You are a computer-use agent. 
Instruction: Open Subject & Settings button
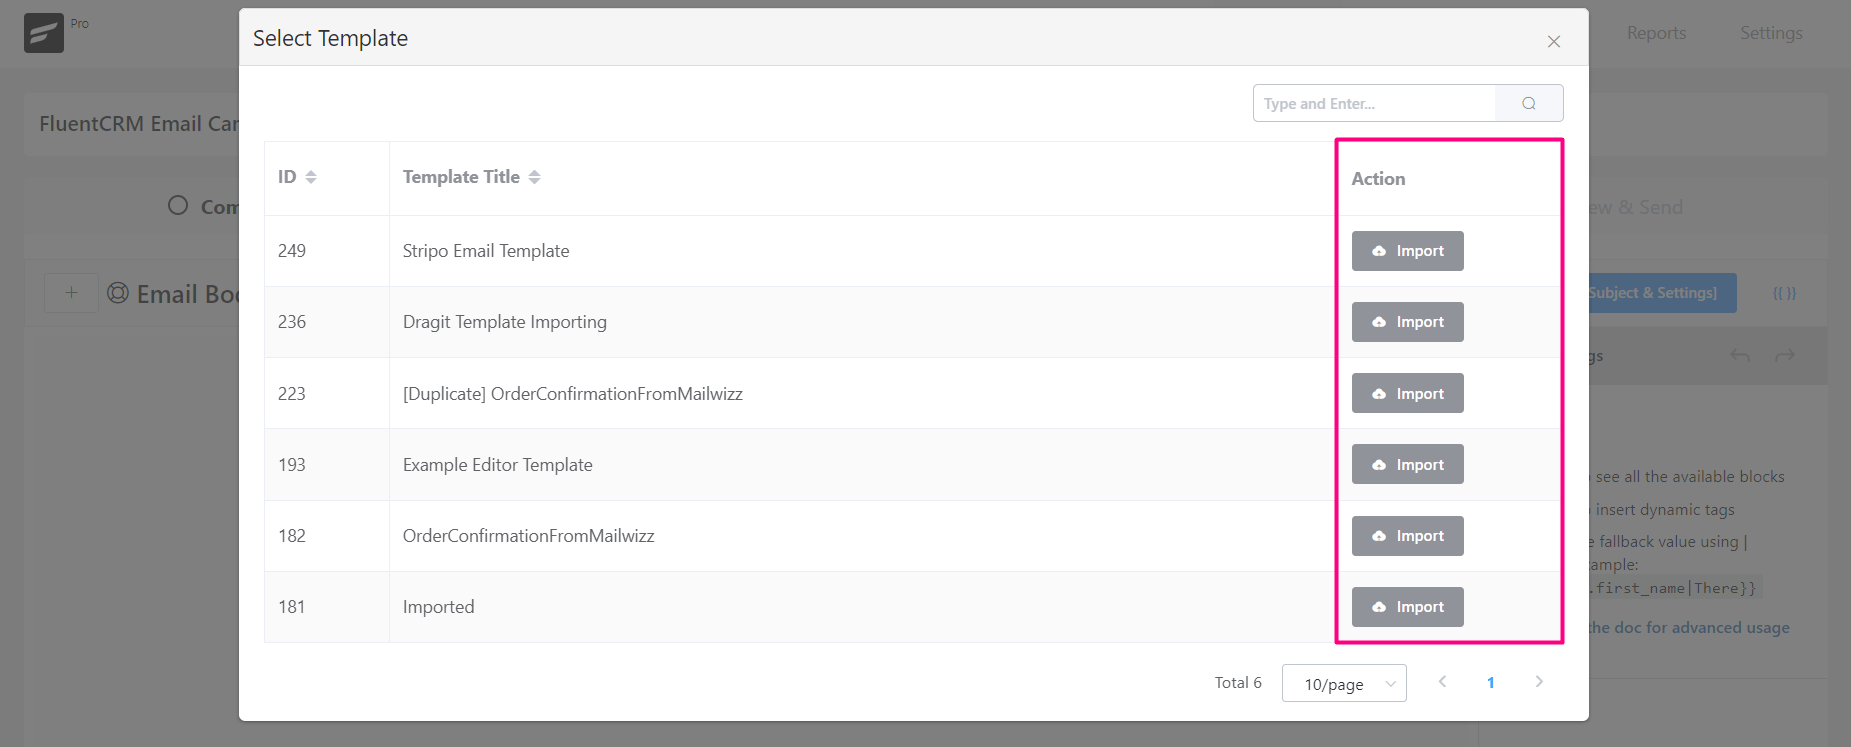coord(1662,293)
